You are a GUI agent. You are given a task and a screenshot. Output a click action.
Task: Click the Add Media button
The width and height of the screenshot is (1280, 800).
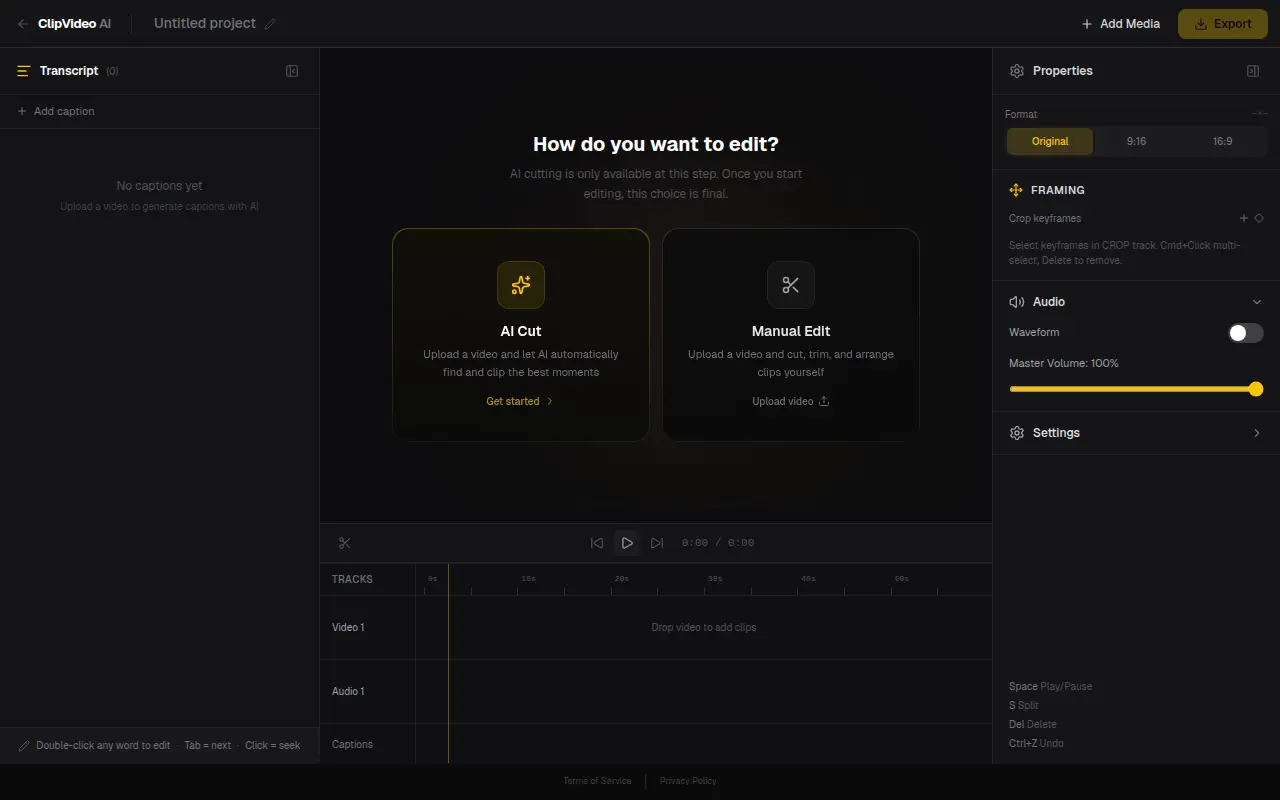1121,24
